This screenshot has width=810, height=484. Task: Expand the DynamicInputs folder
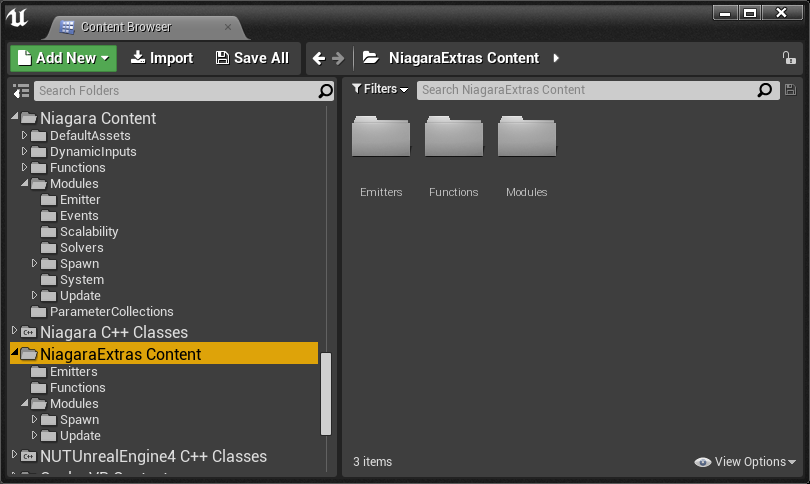pyautogui.click(x=24, y=151)
